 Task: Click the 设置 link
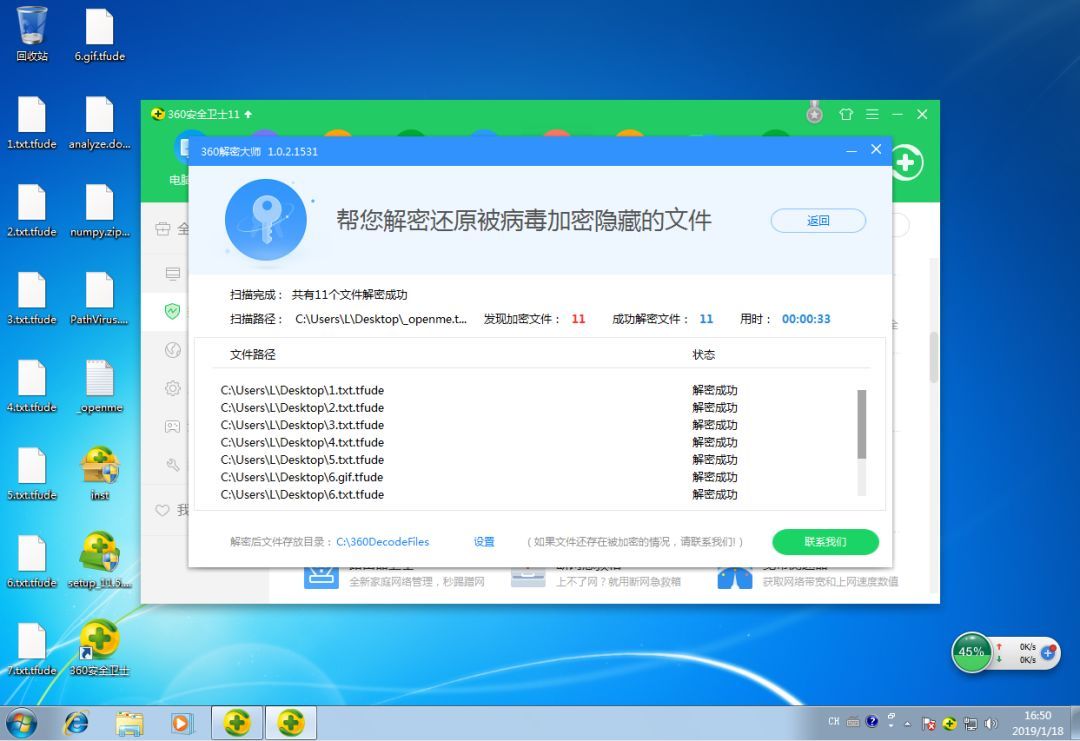pyautogui.click(x=484, y=542)
